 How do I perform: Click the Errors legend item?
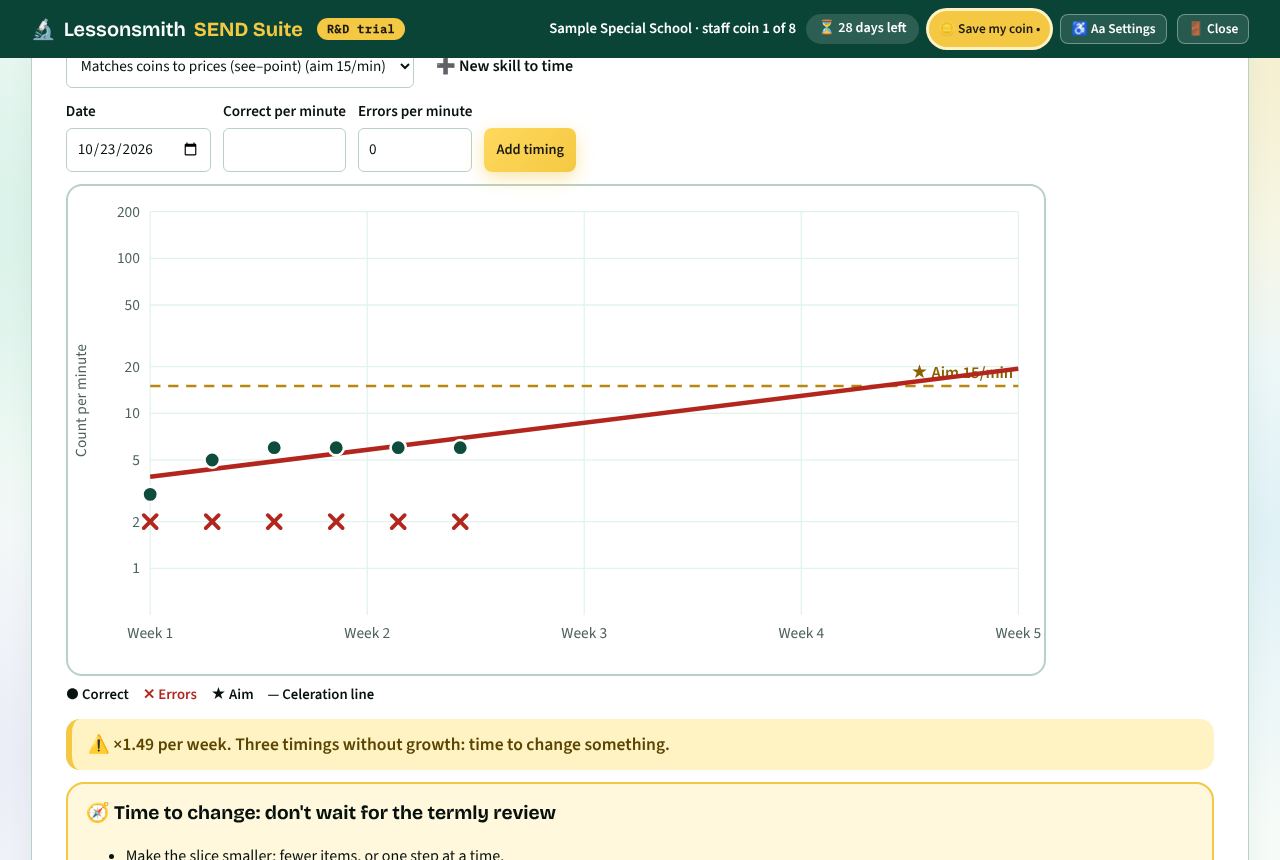point(170,694)
